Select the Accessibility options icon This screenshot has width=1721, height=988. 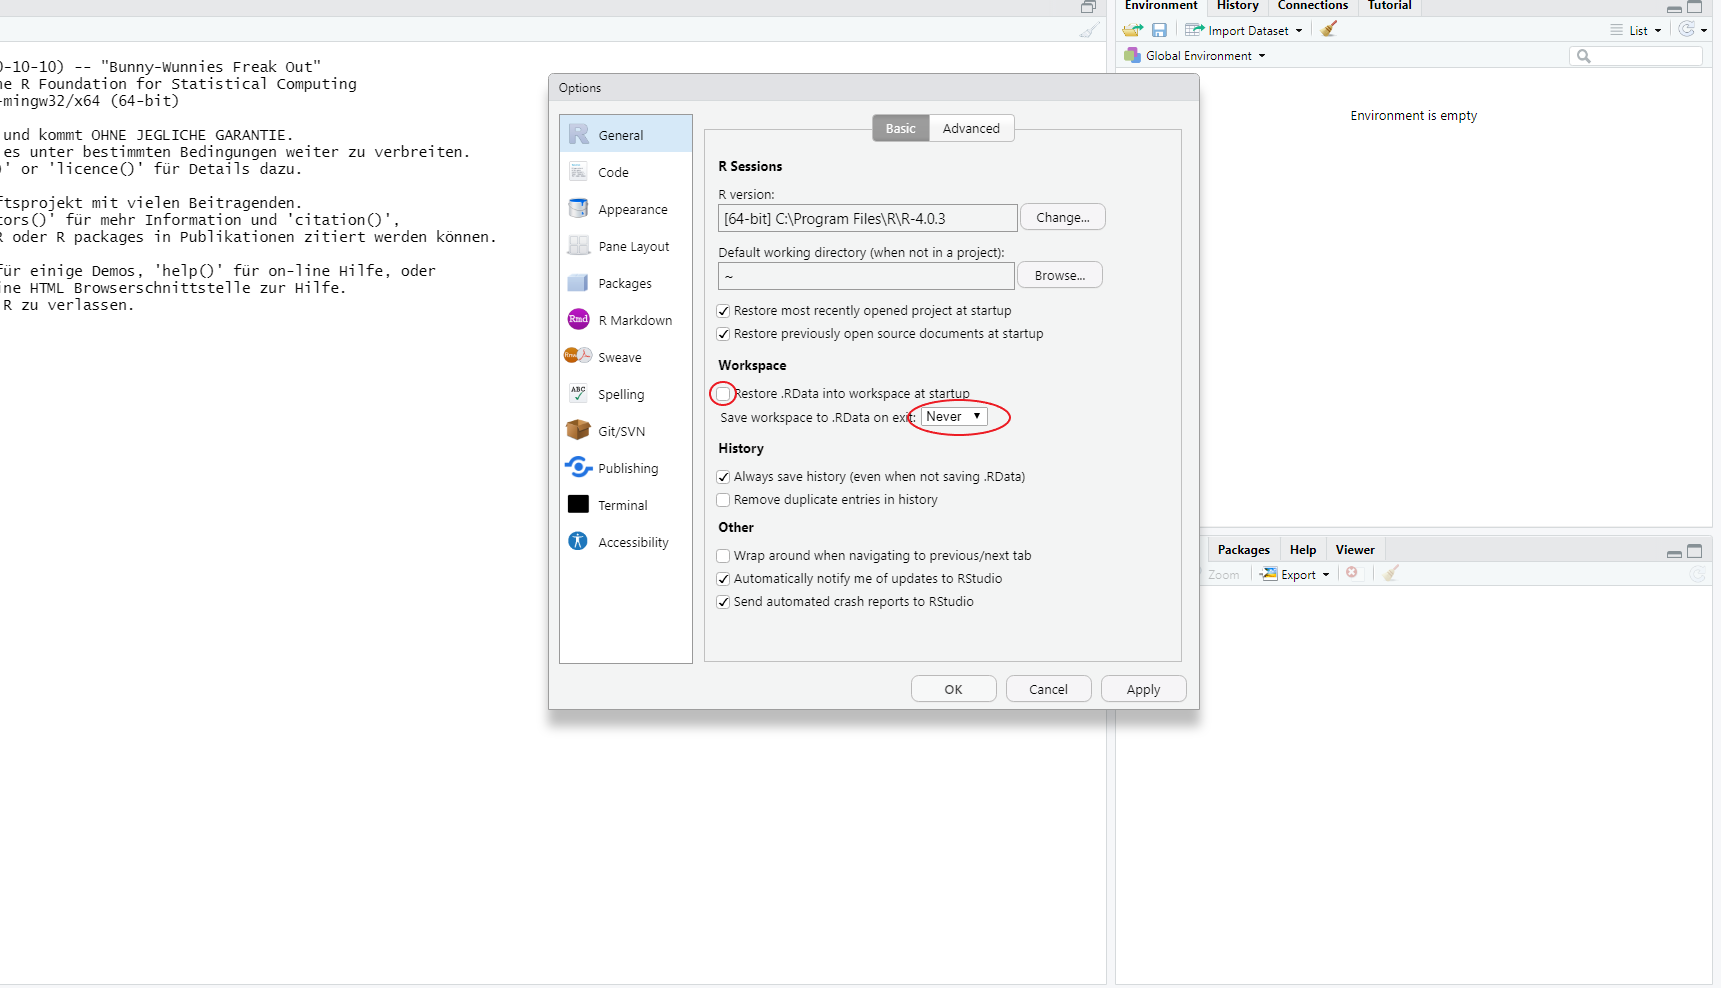coord(578,541)
